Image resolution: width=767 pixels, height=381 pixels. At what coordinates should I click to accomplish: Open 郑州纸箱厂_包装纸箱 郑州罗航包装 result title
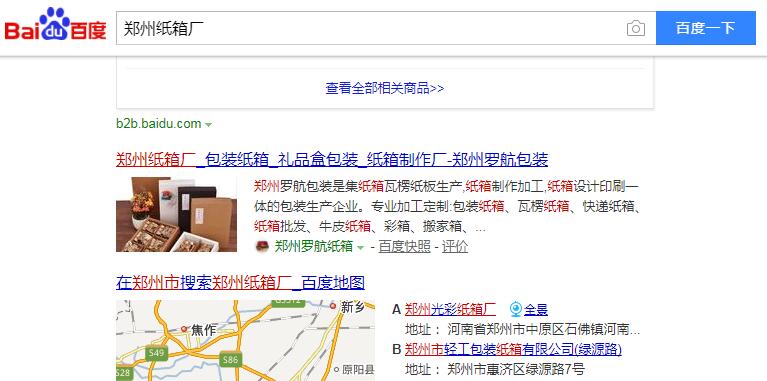332,159
